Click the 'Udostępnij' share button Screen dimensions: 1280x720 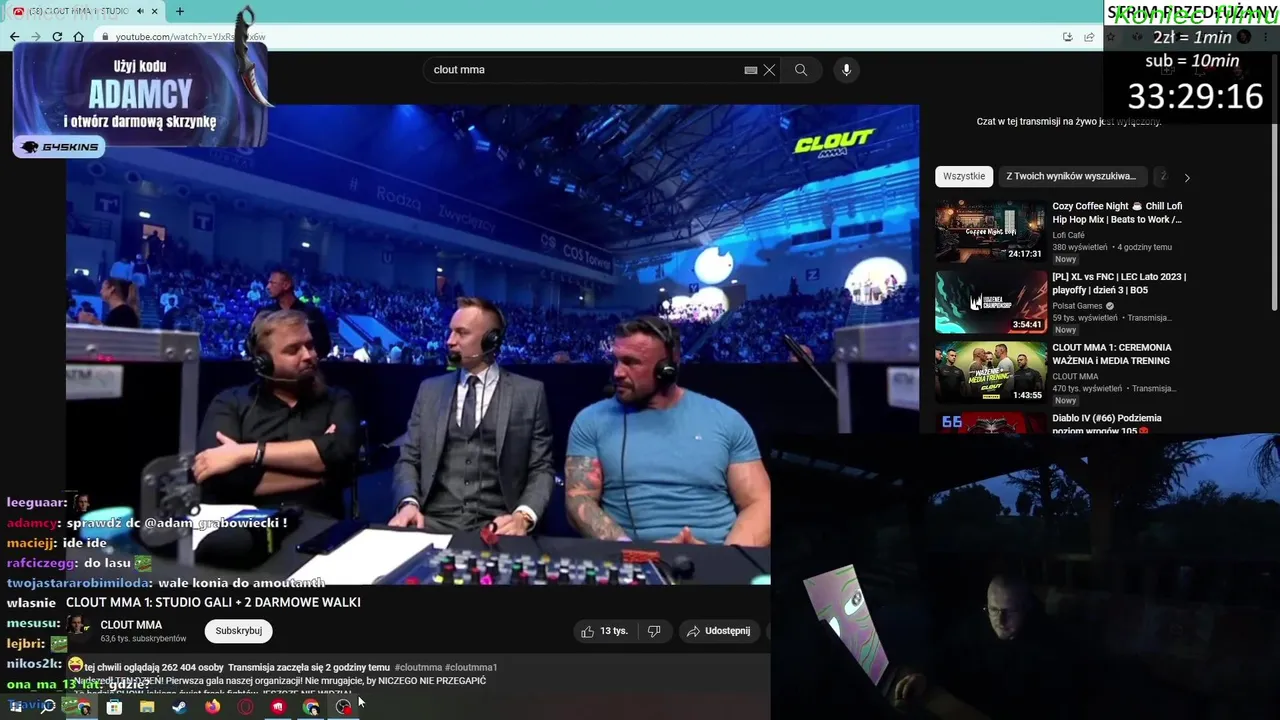719,631
